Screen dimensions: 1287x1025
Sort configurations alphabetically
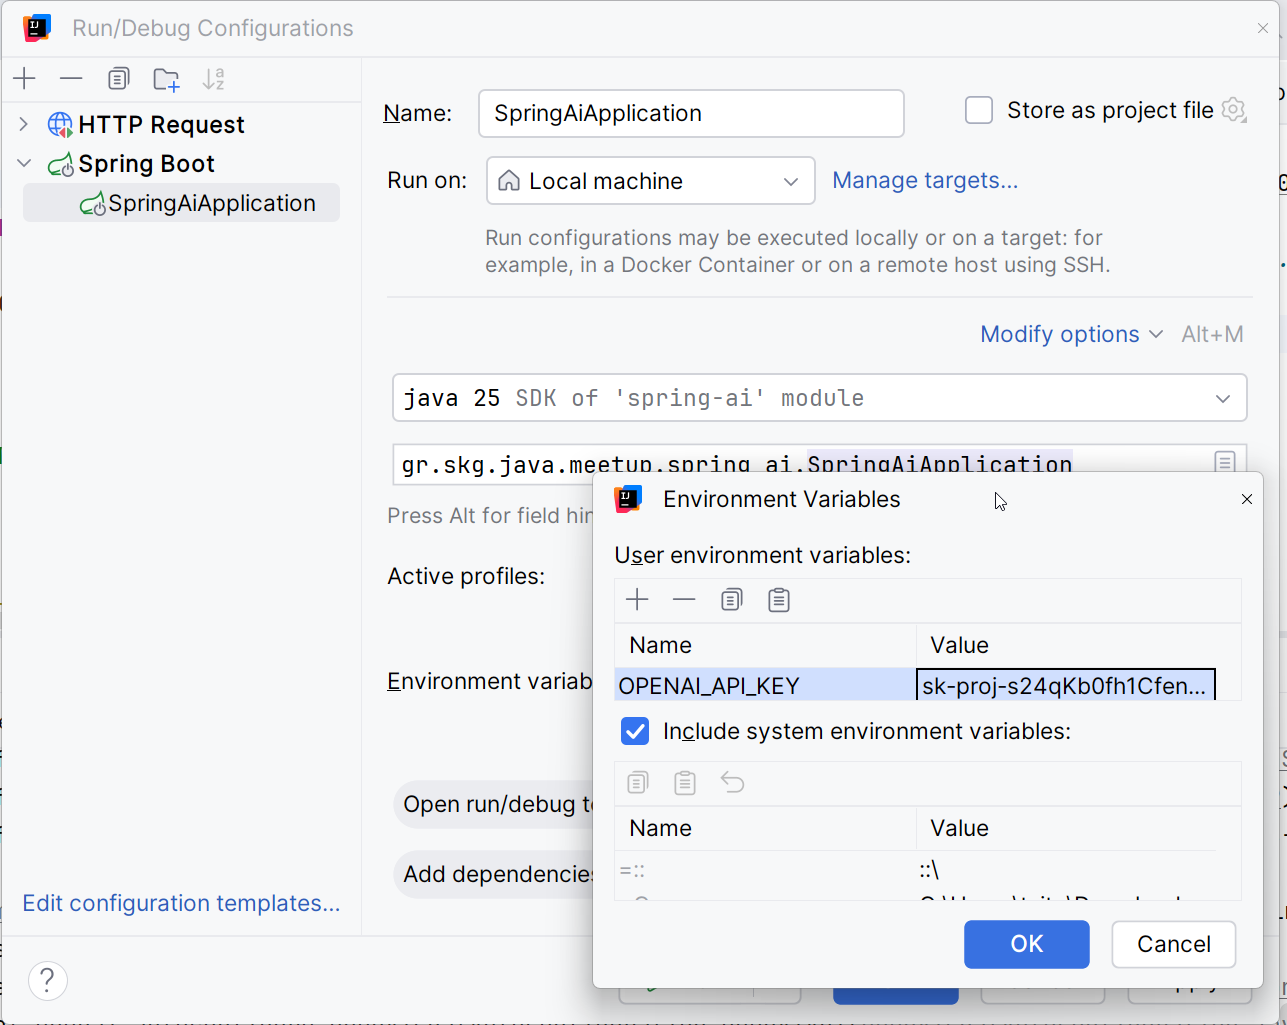point(213,79)
